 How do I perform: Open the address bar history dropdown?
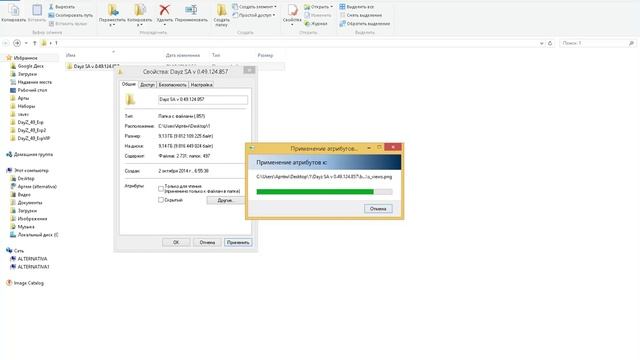tap(542, 43)
